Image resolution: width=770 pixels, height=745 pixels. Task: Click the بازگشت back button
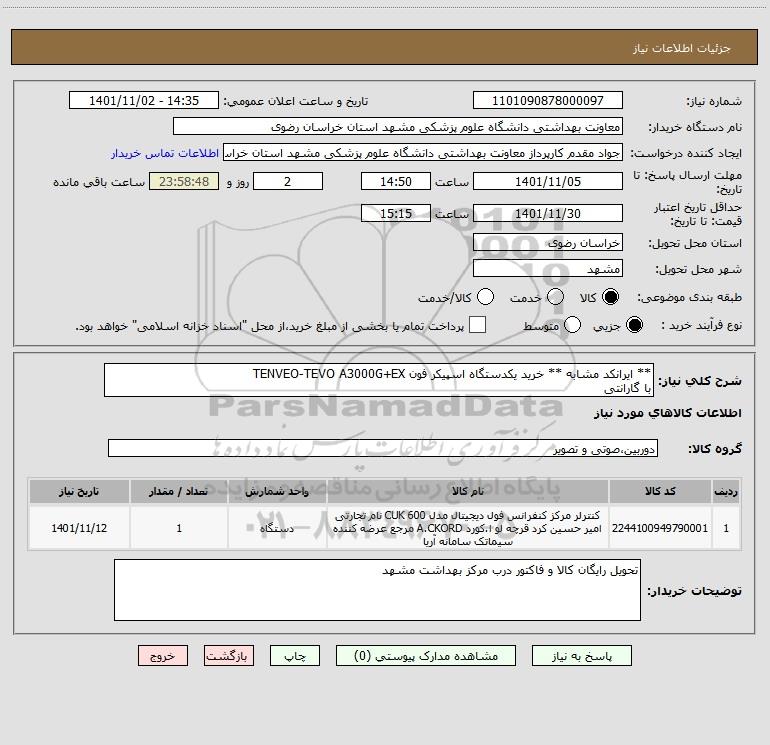coord(229,656)
